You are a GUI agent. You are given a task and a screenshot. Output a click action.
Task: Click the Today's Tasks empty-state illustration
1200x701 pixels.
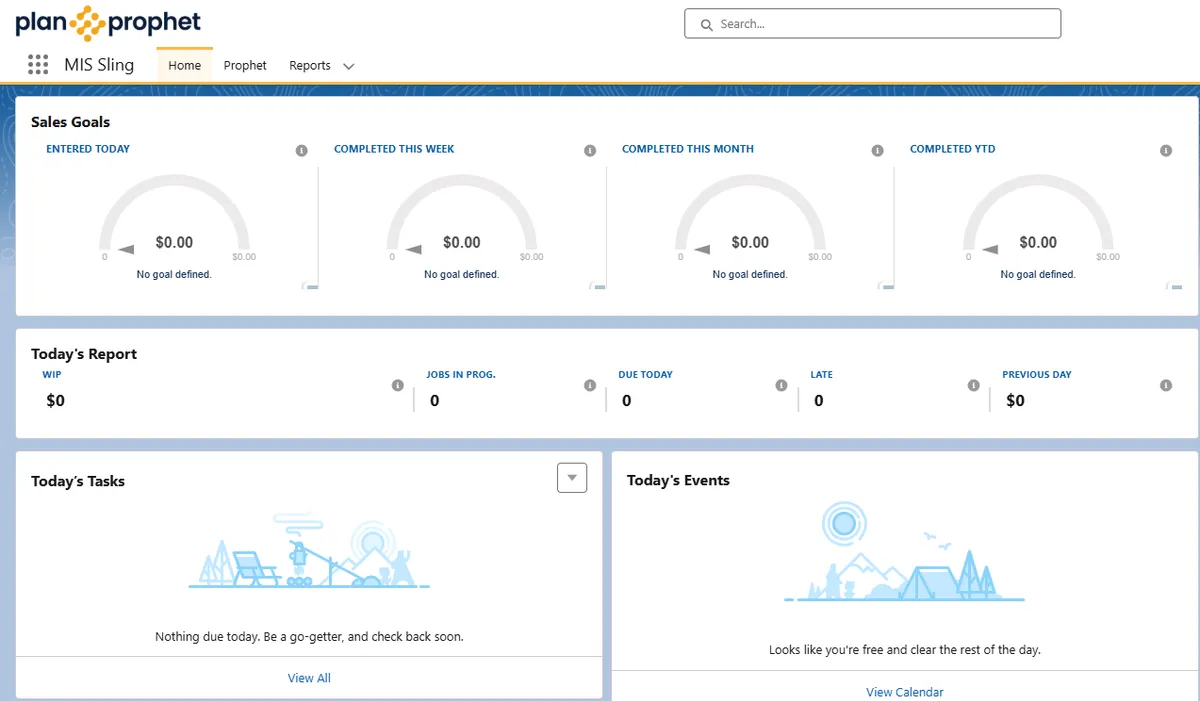click(x=309, y=550)
